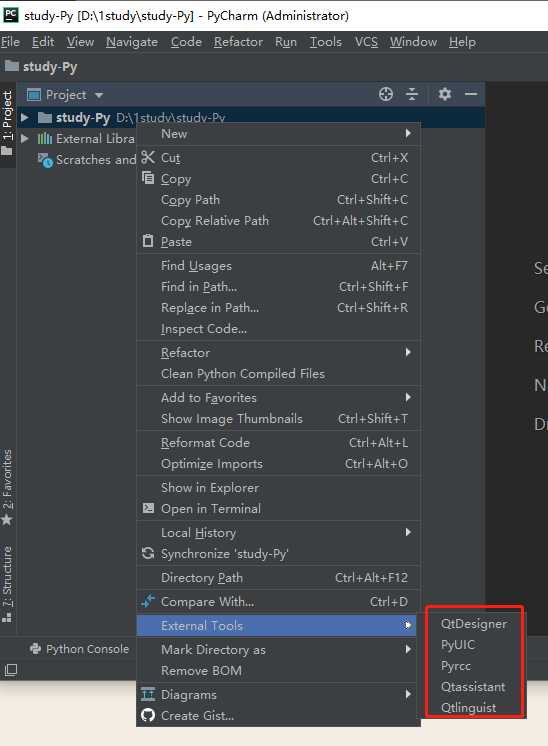Click the Synchronize refresh icon
The image size is (548, 746).
coord(148,553)
